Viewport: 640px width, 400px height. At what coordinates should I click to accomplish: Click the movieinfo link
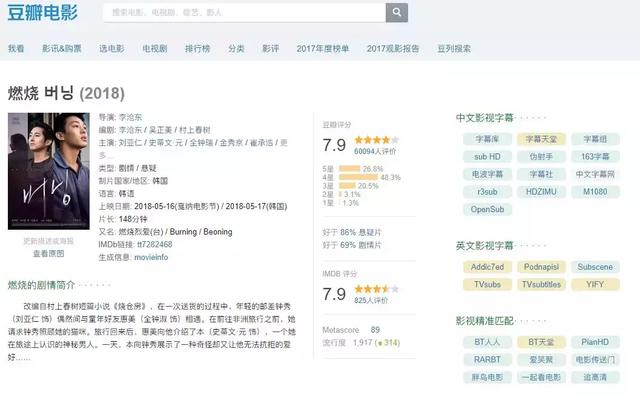pos(151,257)
